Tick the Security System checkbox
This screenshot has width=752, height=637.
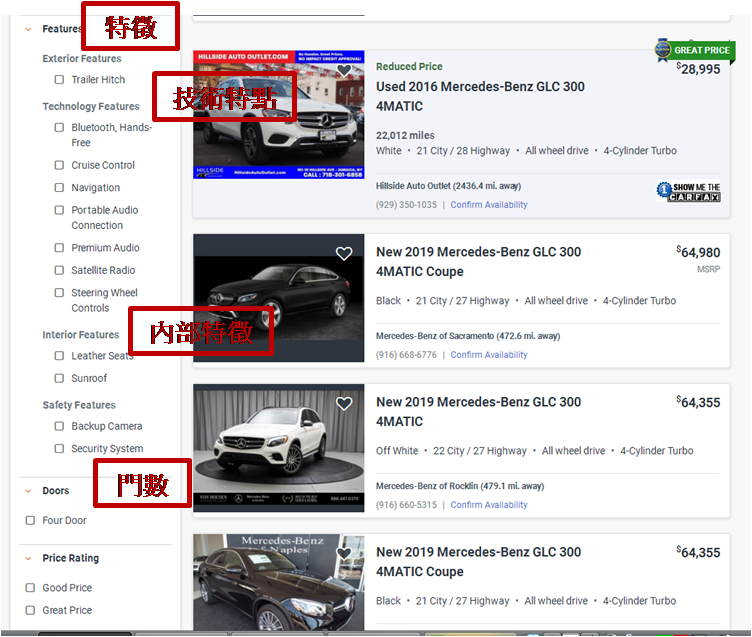tap(59, 448)
